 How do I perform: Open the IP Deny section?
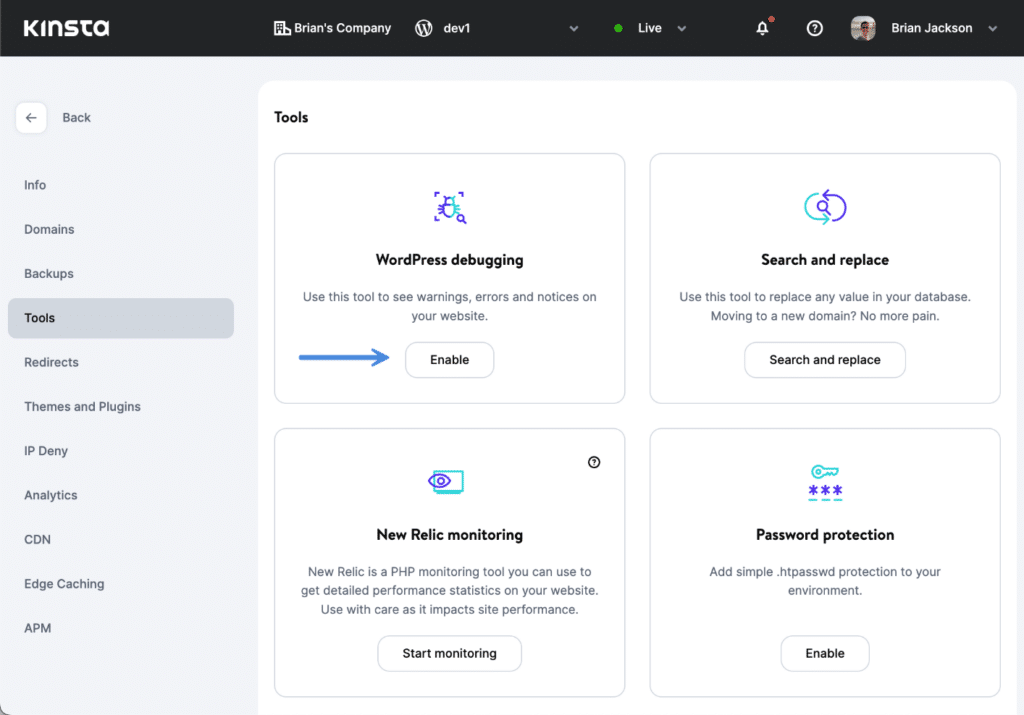[46, 451]
